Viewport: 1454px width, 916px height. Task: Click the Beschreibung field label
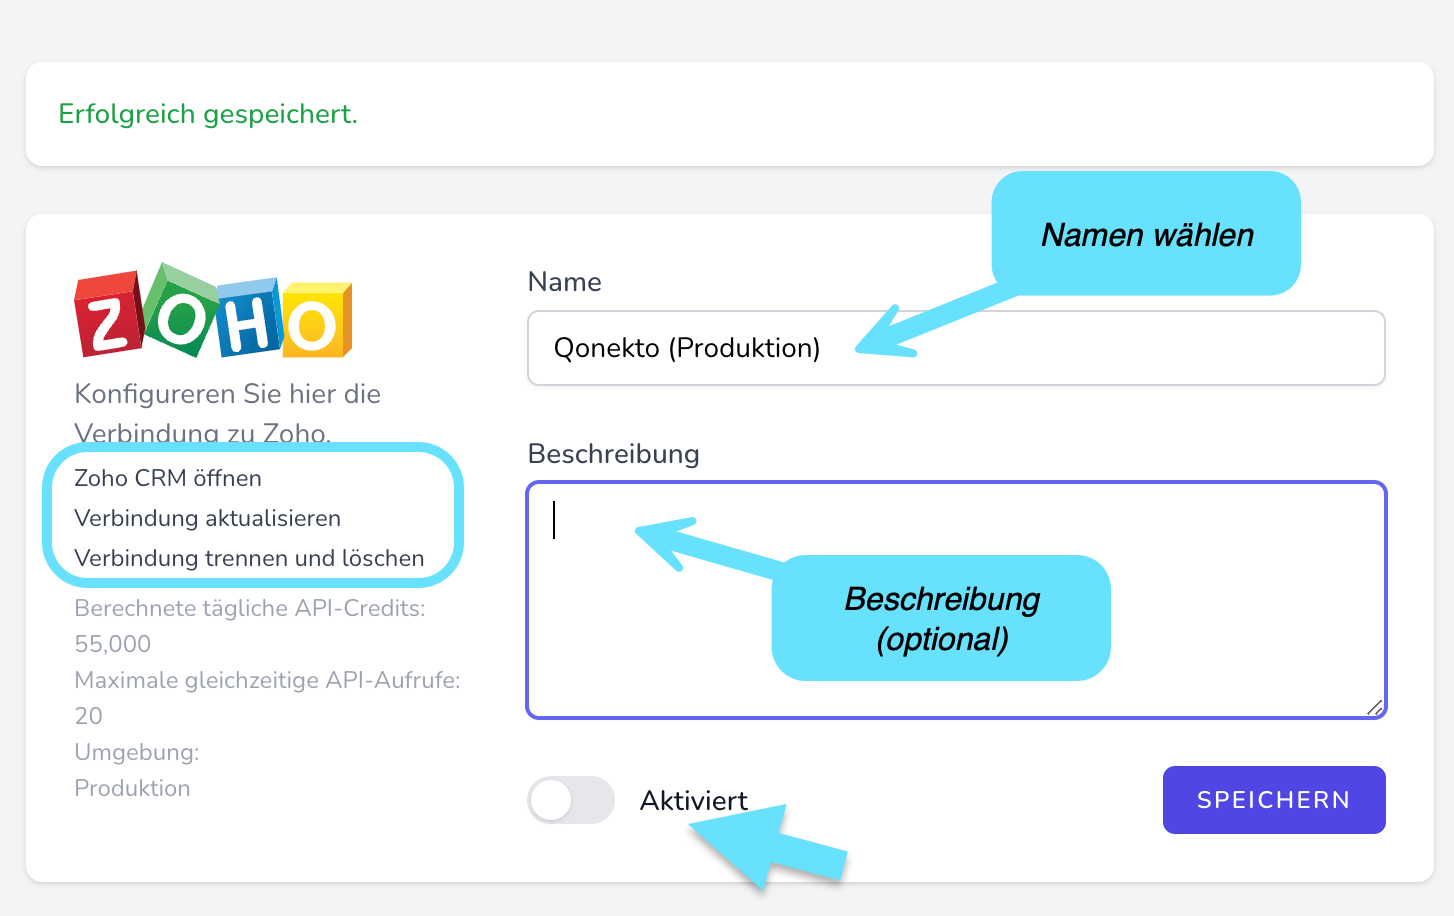[x=613, y=454]
